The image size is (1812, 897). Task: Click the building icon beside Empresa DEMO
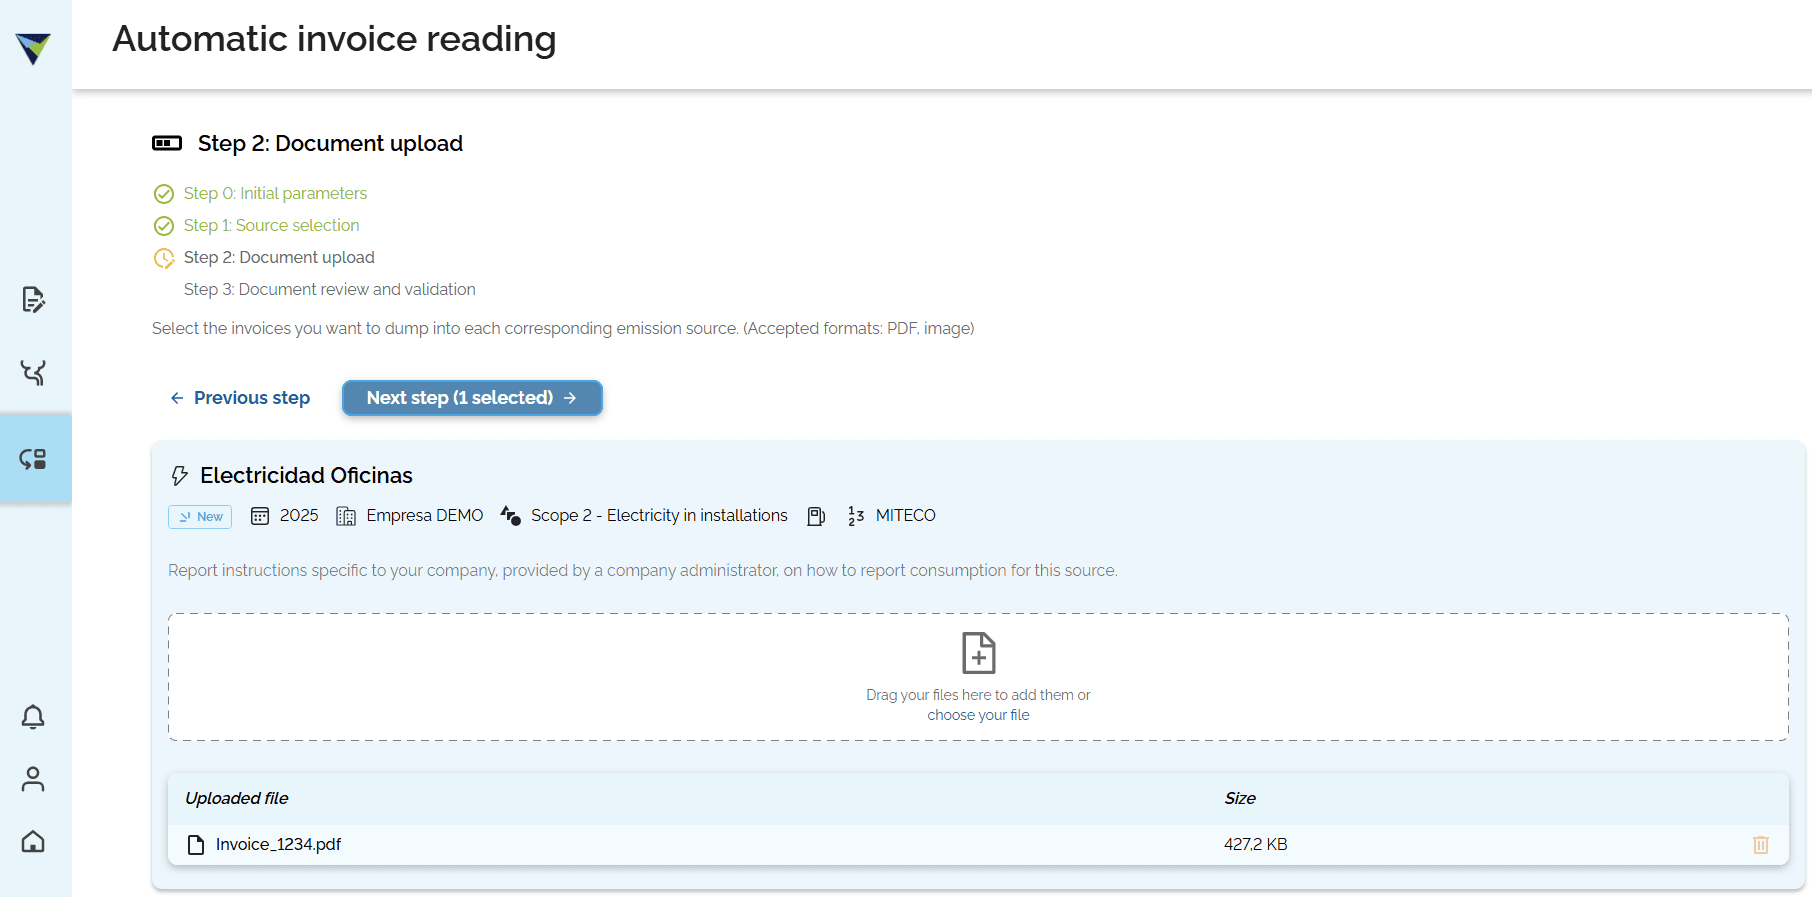pos(346,516)
